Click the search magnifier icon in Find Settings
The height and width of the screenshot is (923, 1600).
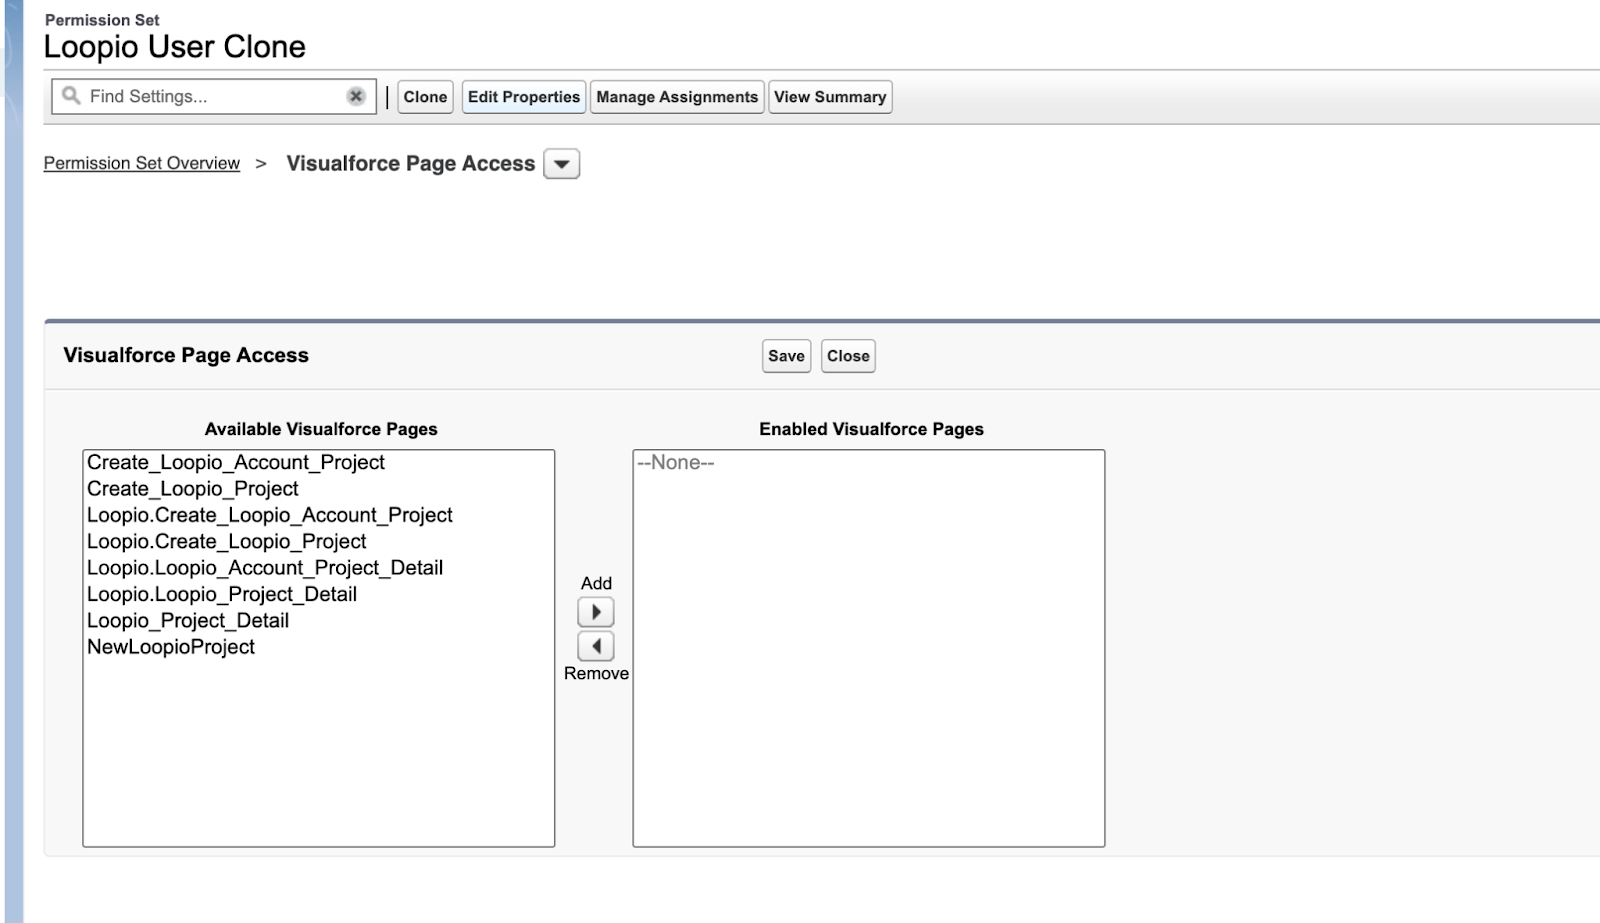tap(70, 96)
